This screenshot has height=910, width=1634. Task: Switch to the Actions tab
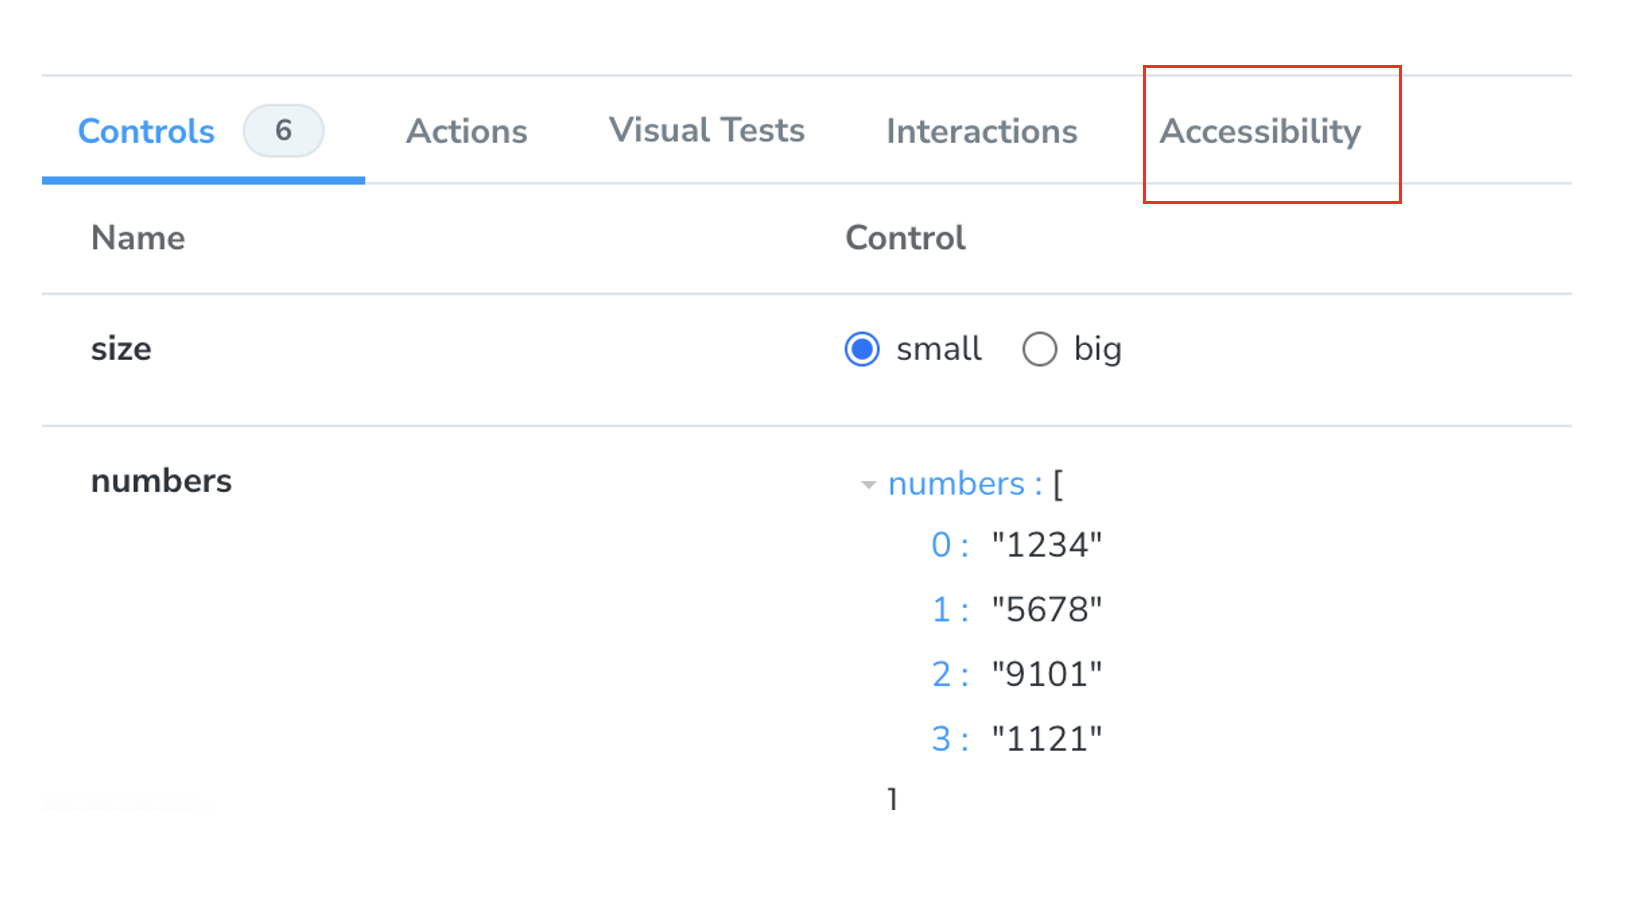click(x=466, y=131)
